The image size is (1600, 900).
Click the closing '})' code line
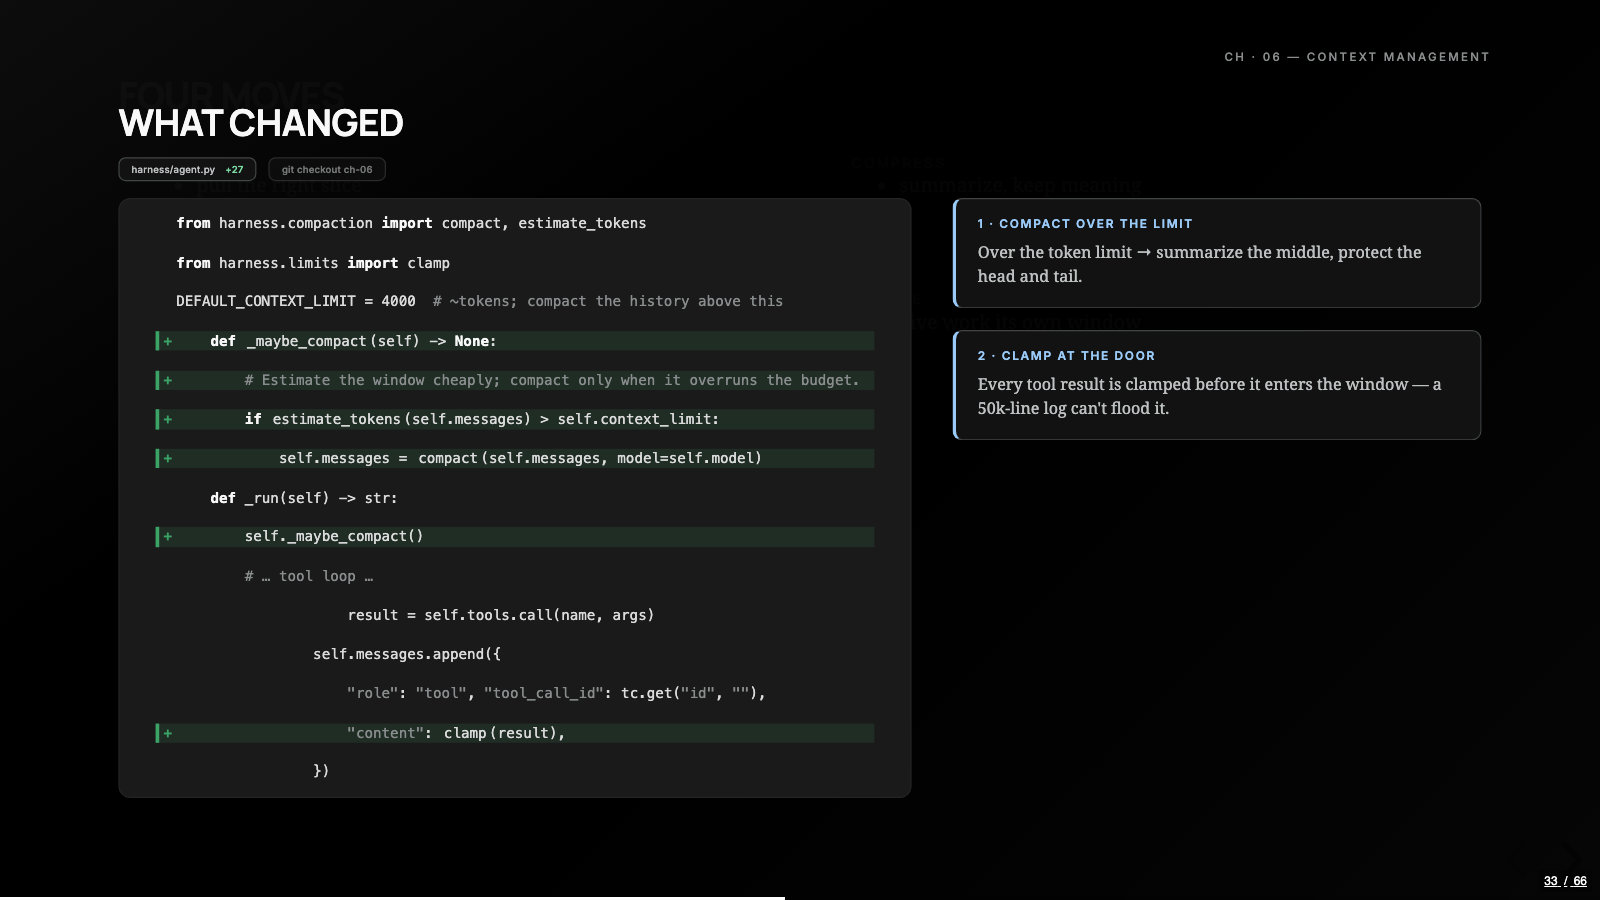pyautogui.click(x=321, y=771)
